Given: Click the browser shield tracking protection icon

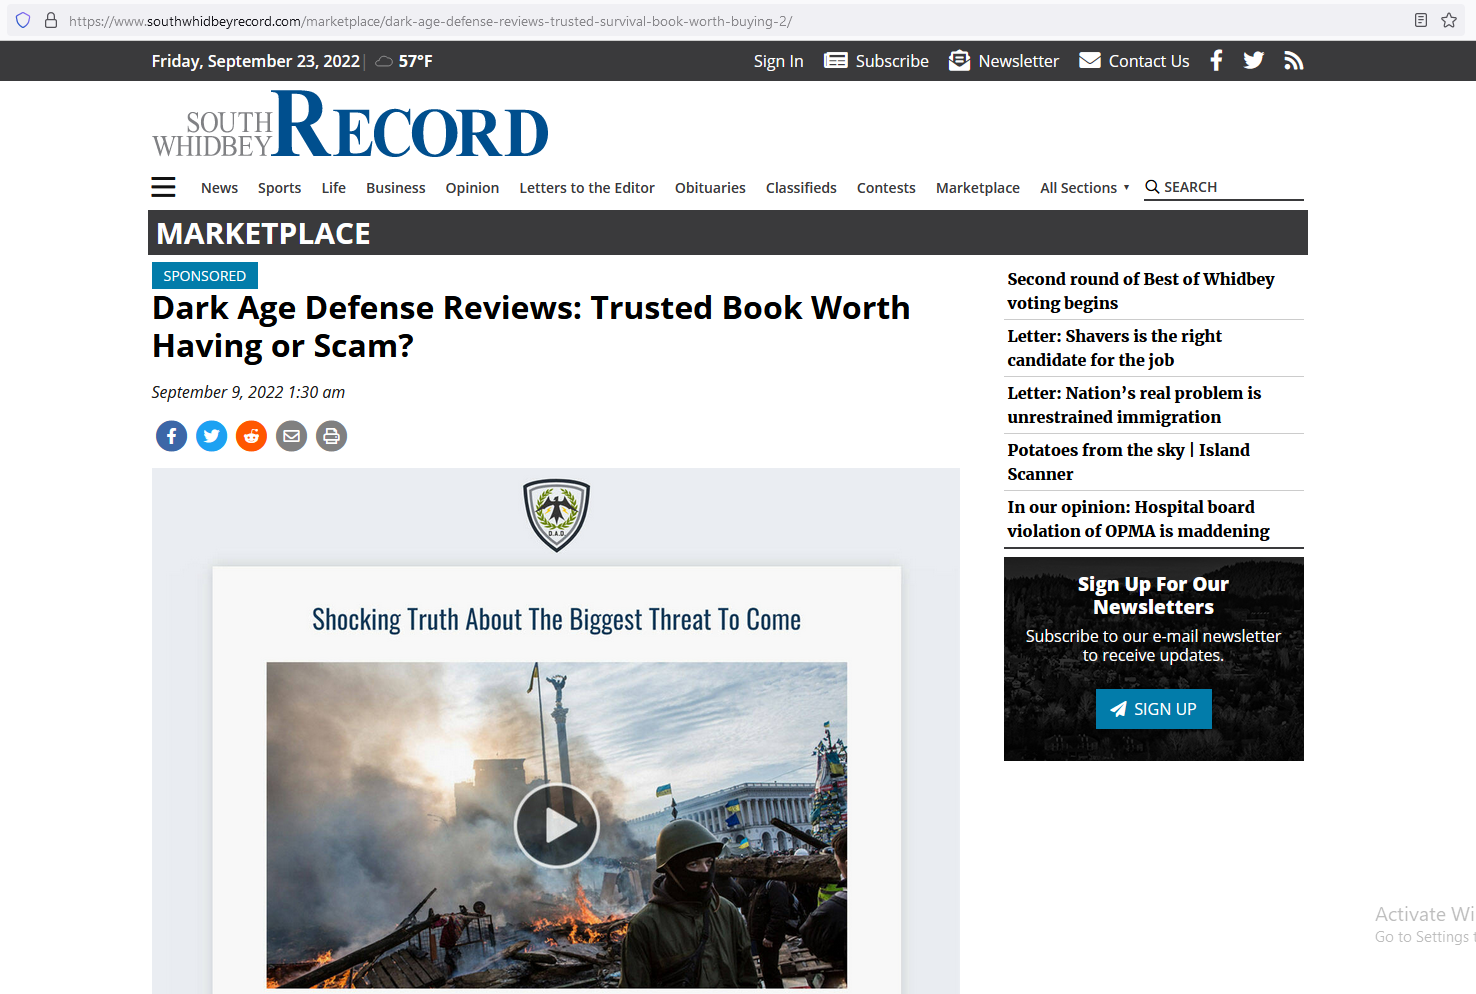Looking at the screenshot, I should (23, 20).
